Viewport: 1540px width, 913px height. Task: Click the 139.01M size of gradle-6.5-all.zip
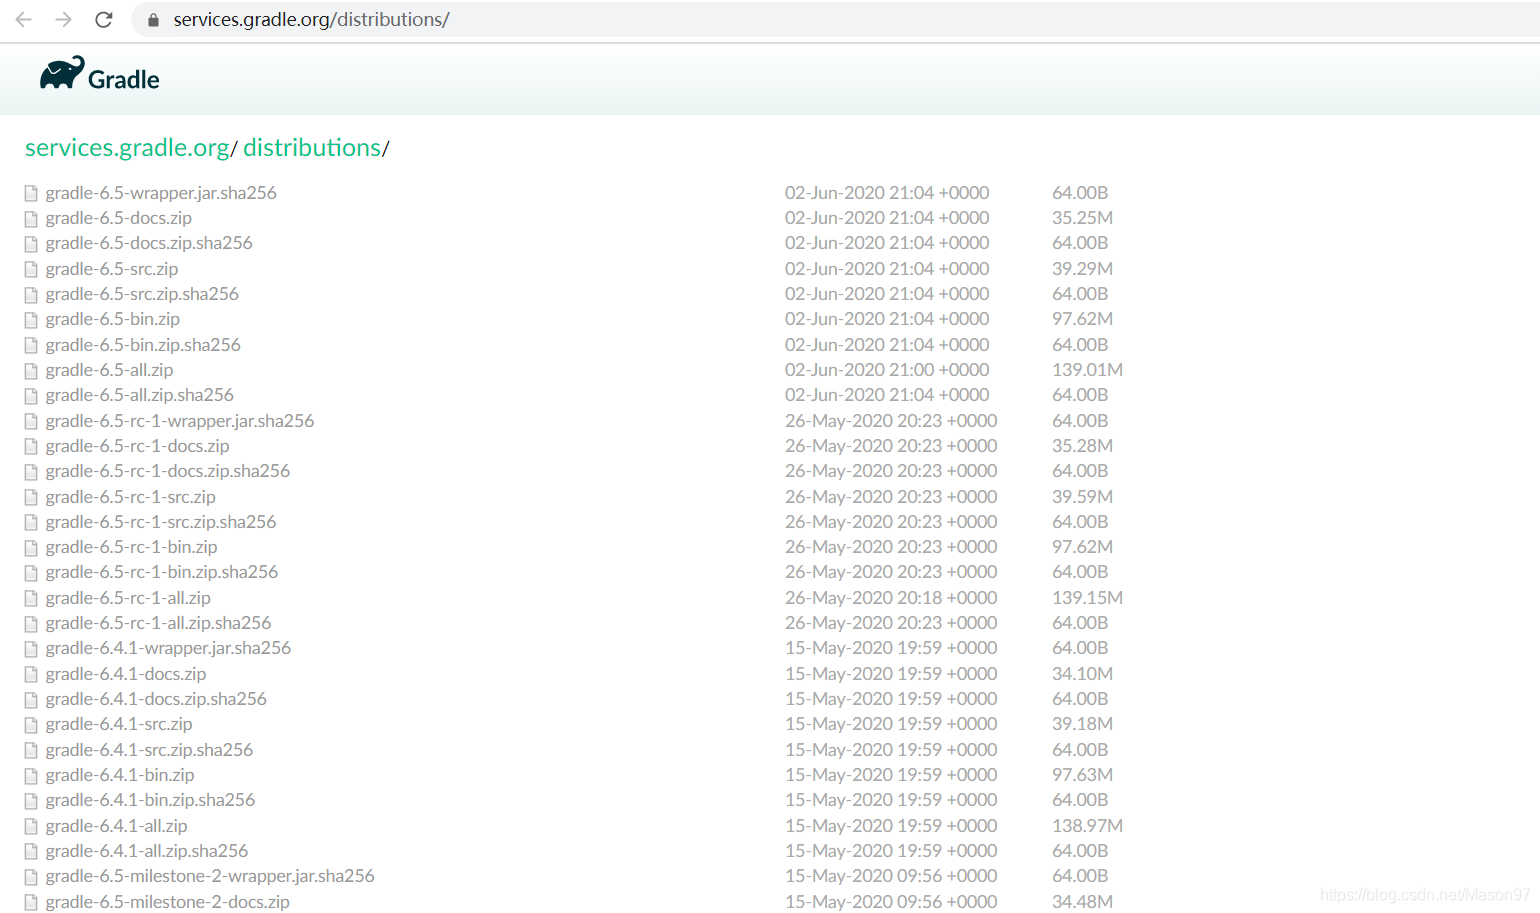(1087, 370)
